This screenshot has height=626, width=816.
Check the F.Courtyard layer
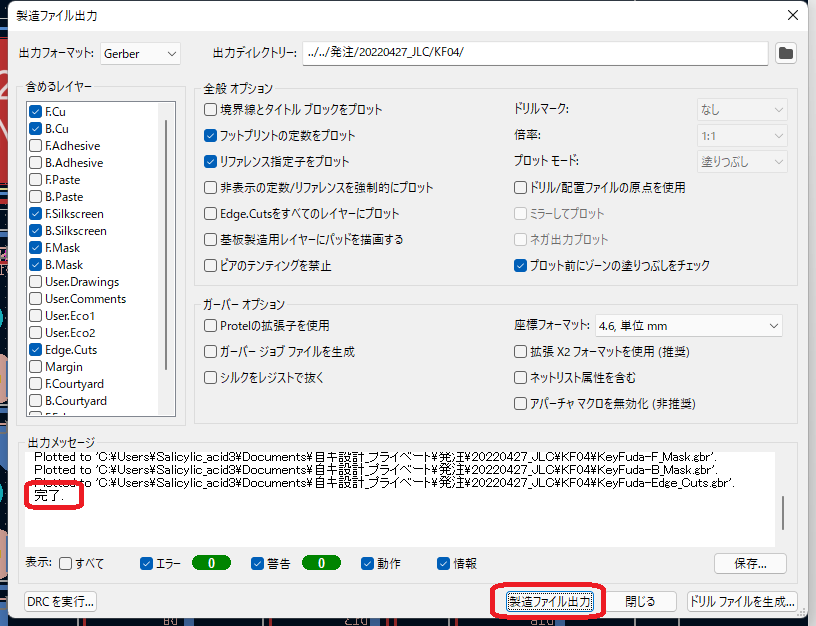35,384
